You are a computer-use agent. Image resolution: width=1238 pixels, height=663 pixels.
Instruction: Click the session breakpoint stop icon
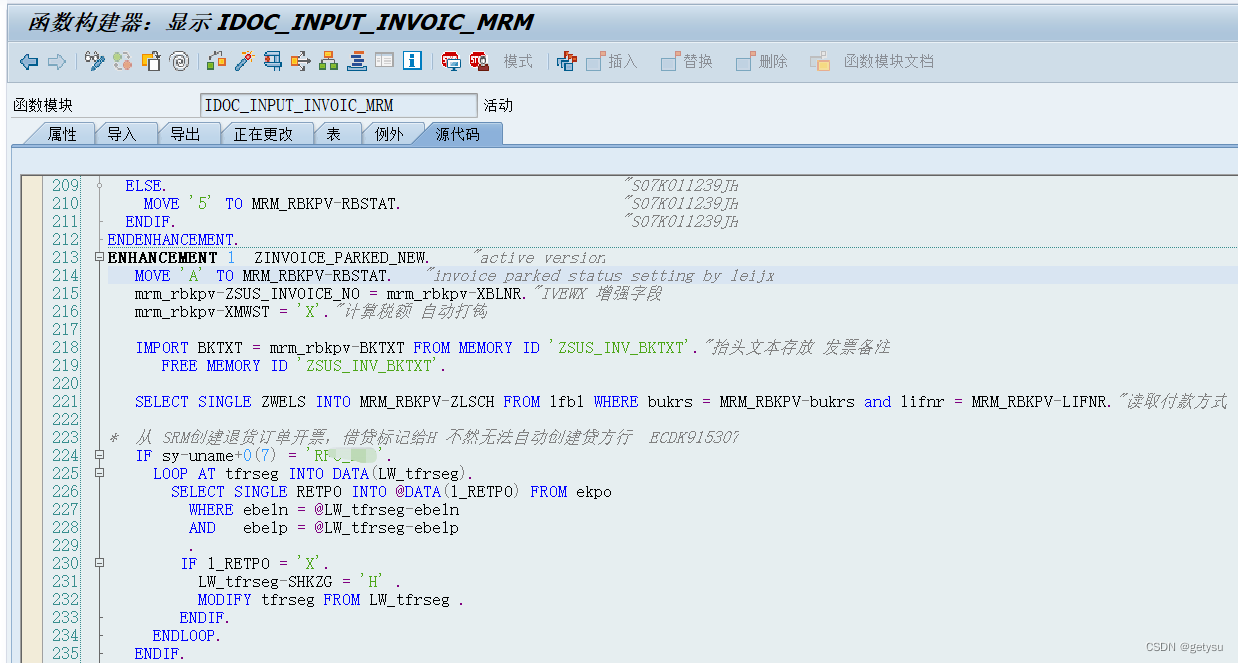coord(452,61)
